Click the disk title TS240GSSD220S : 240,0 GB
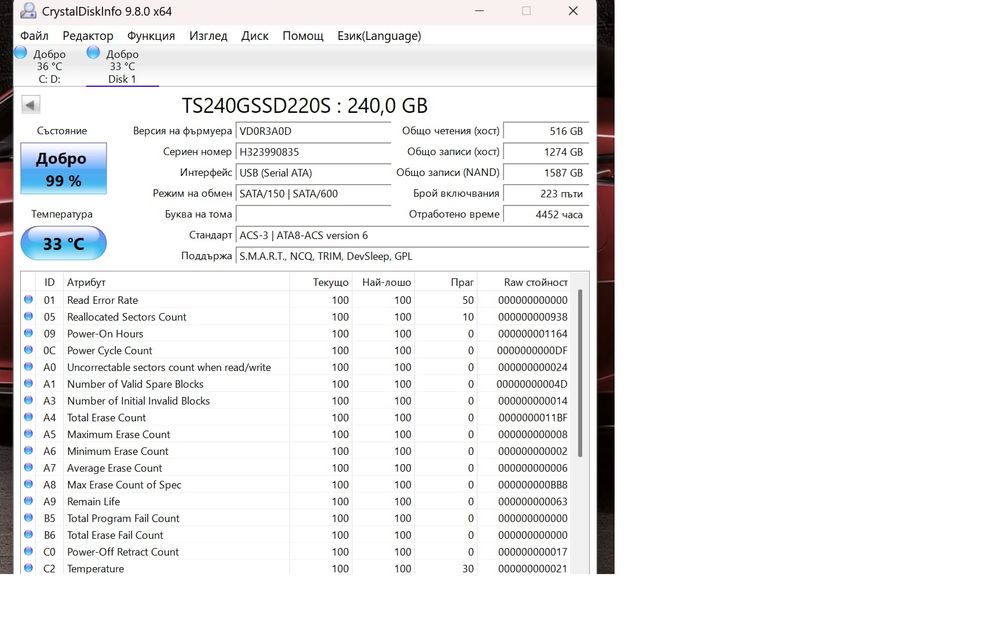 click(304, 105)
